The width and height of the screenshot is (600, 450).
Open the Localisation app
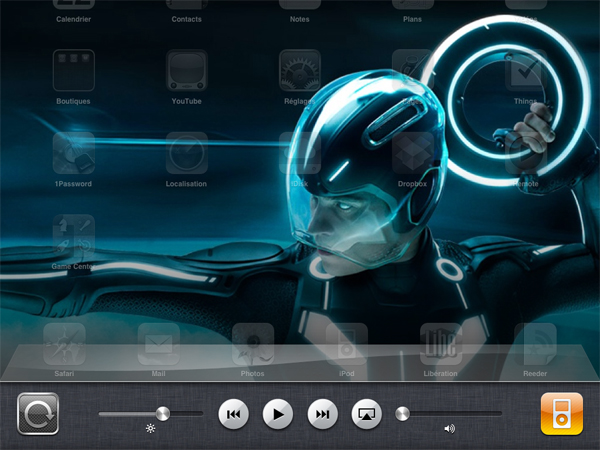pyautogui.click(x=187, y=153)
